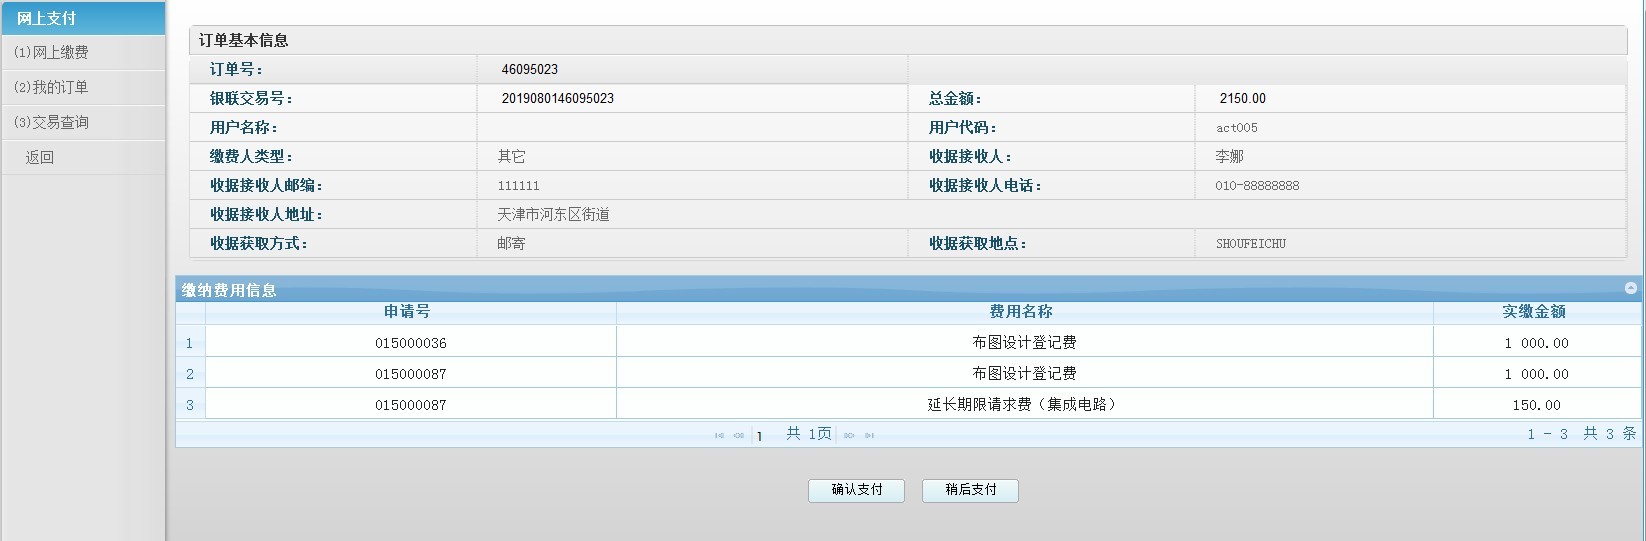The height and width of the screenshot is (541, 1646).
Task: Click the last page pager icon
Action: tap(869, 435)
